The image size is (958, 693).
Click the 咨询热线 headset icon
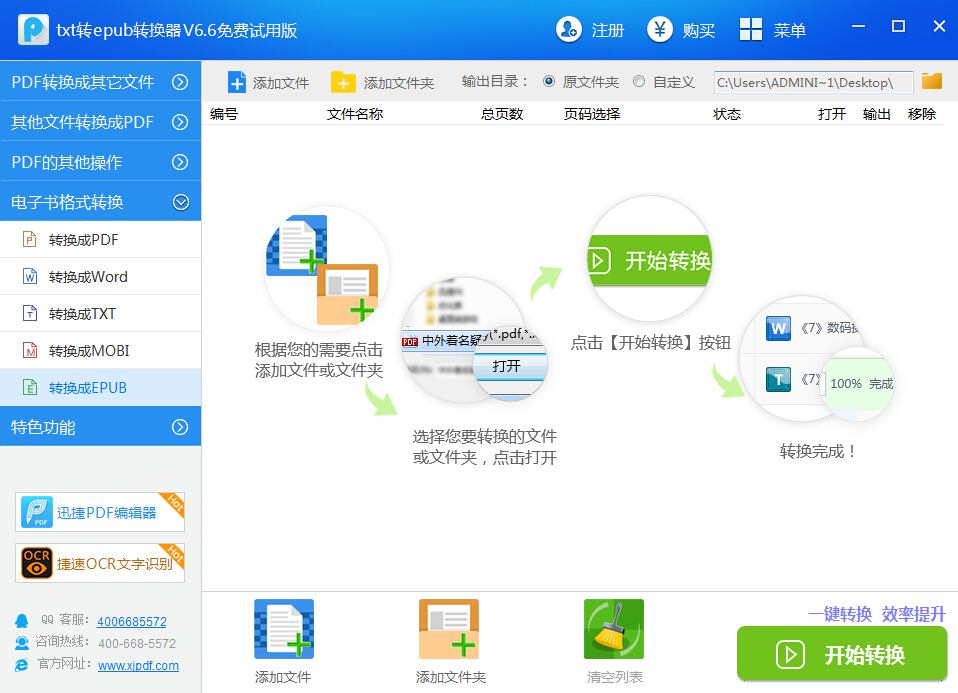pos(21,642)
